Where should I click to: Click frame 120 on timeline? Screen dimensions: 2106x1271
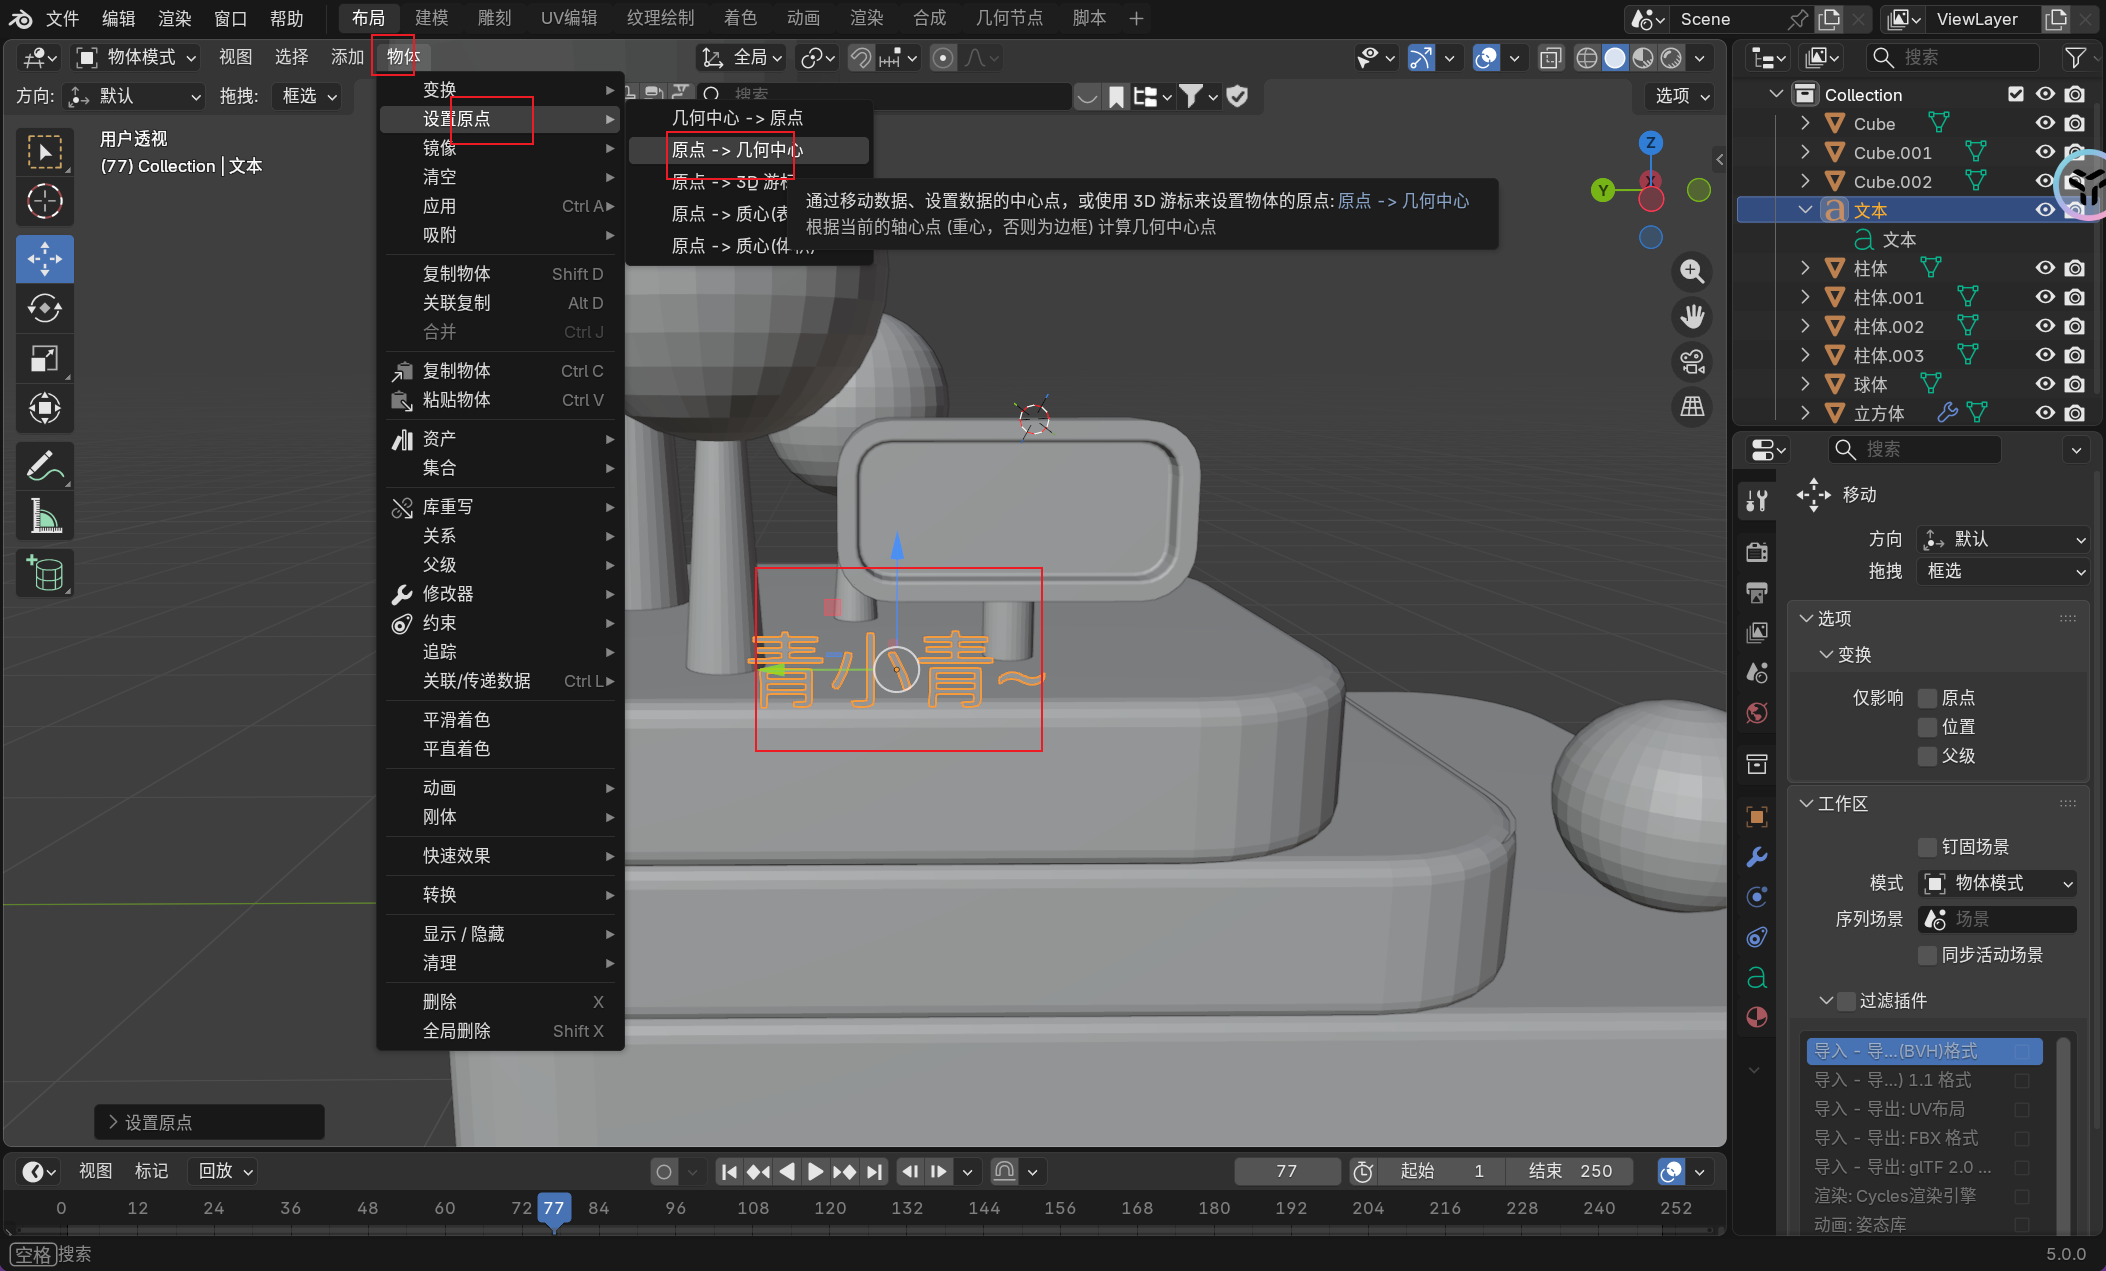(830, 1208)
